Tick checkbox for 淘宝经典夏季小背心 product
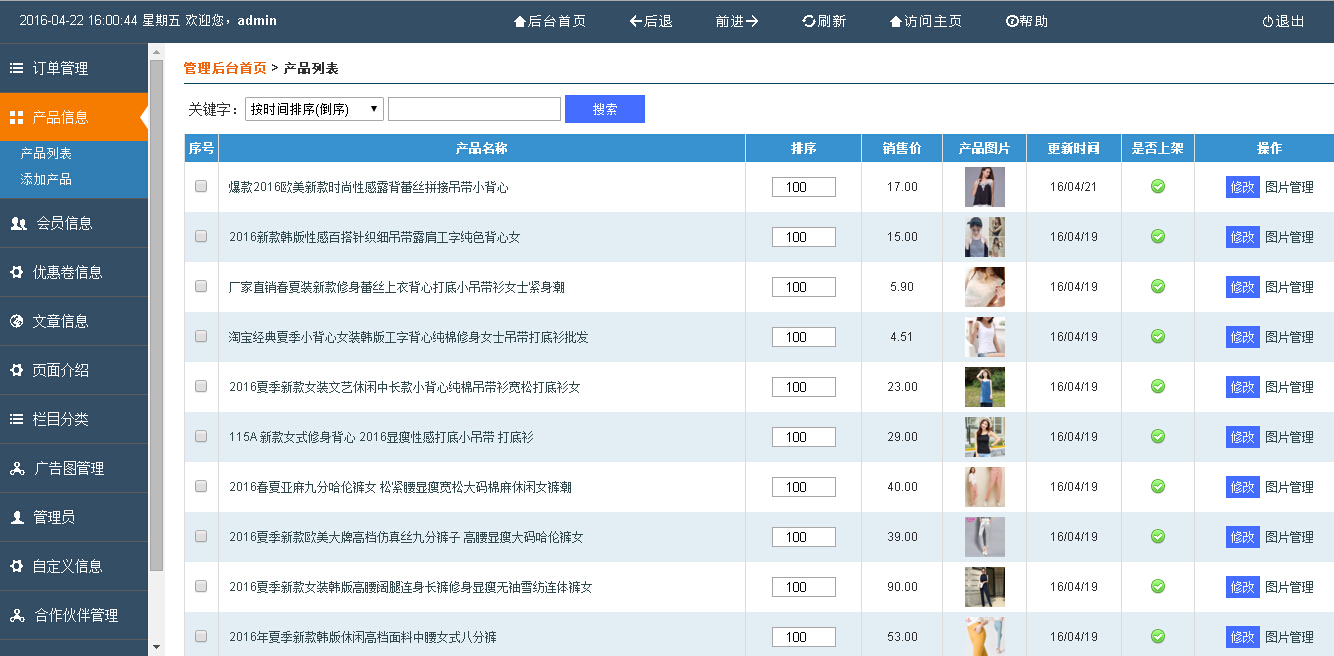Viewport: 1334px width, 656px height. click(x=201, y=336)
